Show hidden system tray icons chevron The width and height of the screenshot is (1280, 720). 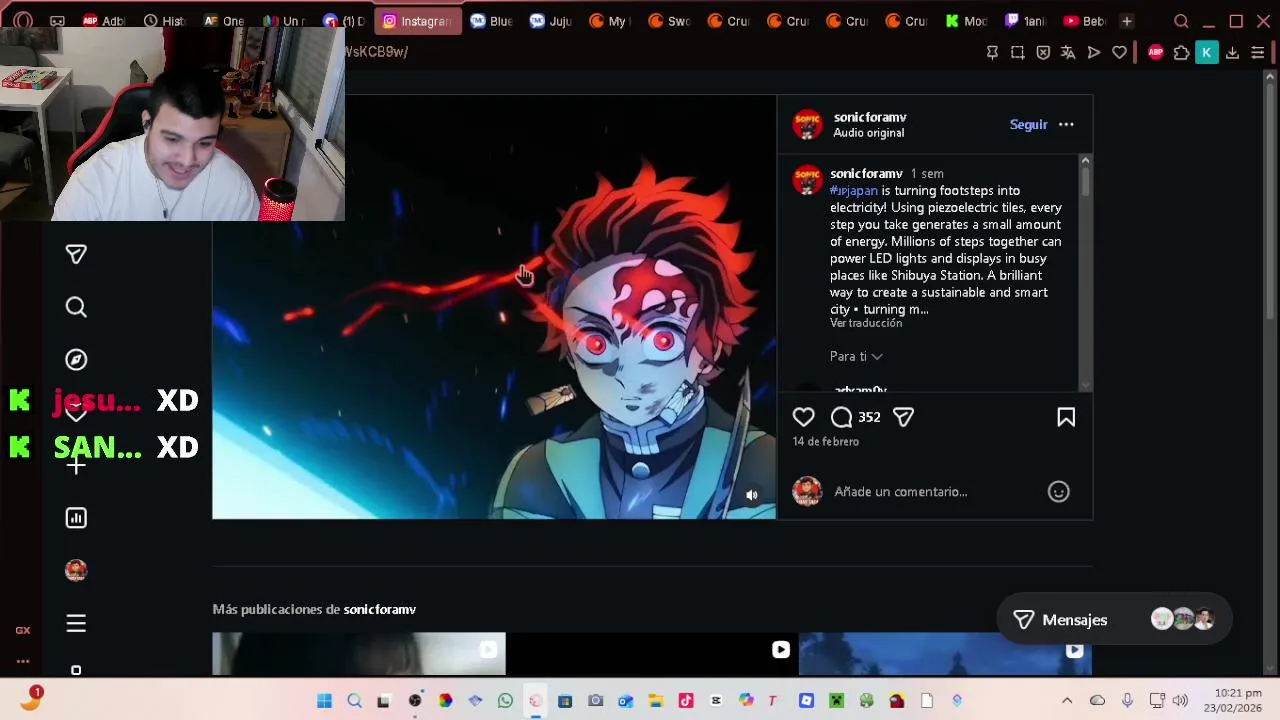pos(1067,701)
